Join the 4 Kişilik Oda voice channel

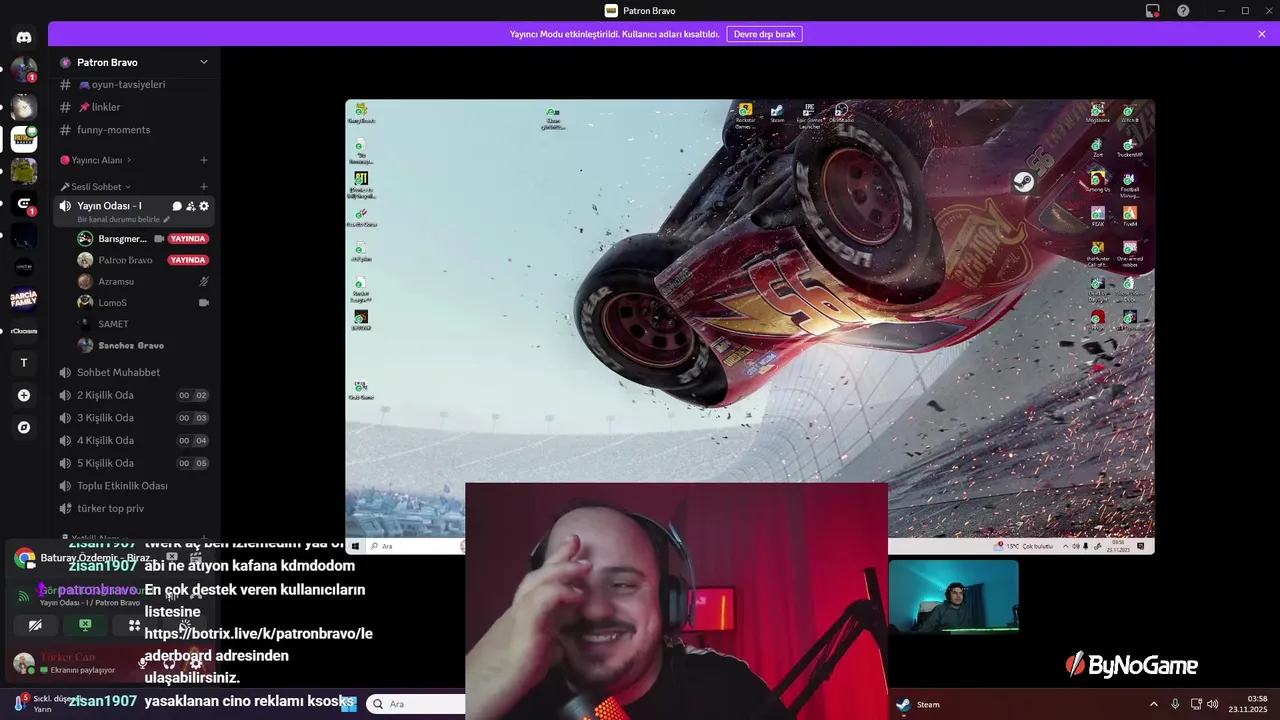click(x=134, y=440)
